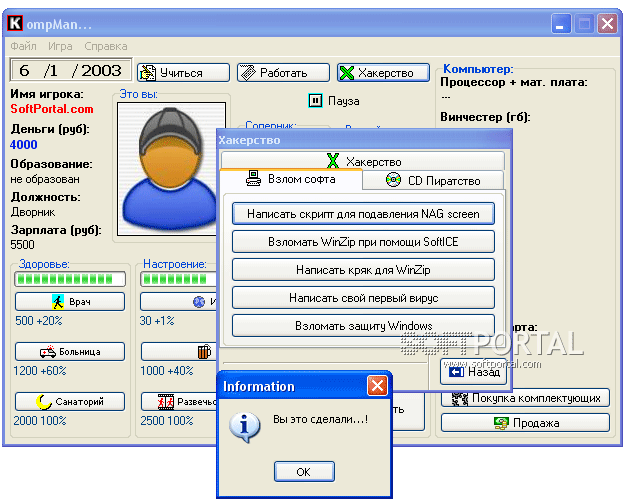Click the blue info bubble icon
The image size is (628, 502).
tap(245, 427)
